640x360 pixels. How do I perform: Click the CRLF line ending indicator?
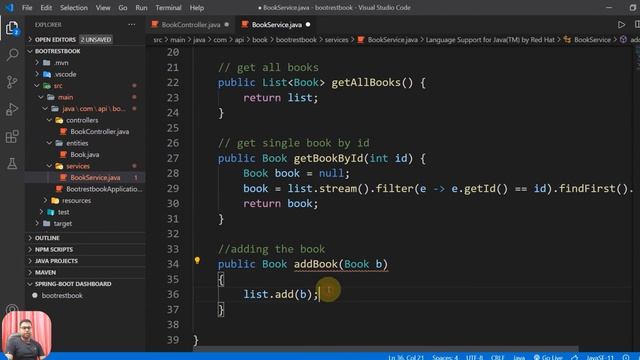(497, 357)
